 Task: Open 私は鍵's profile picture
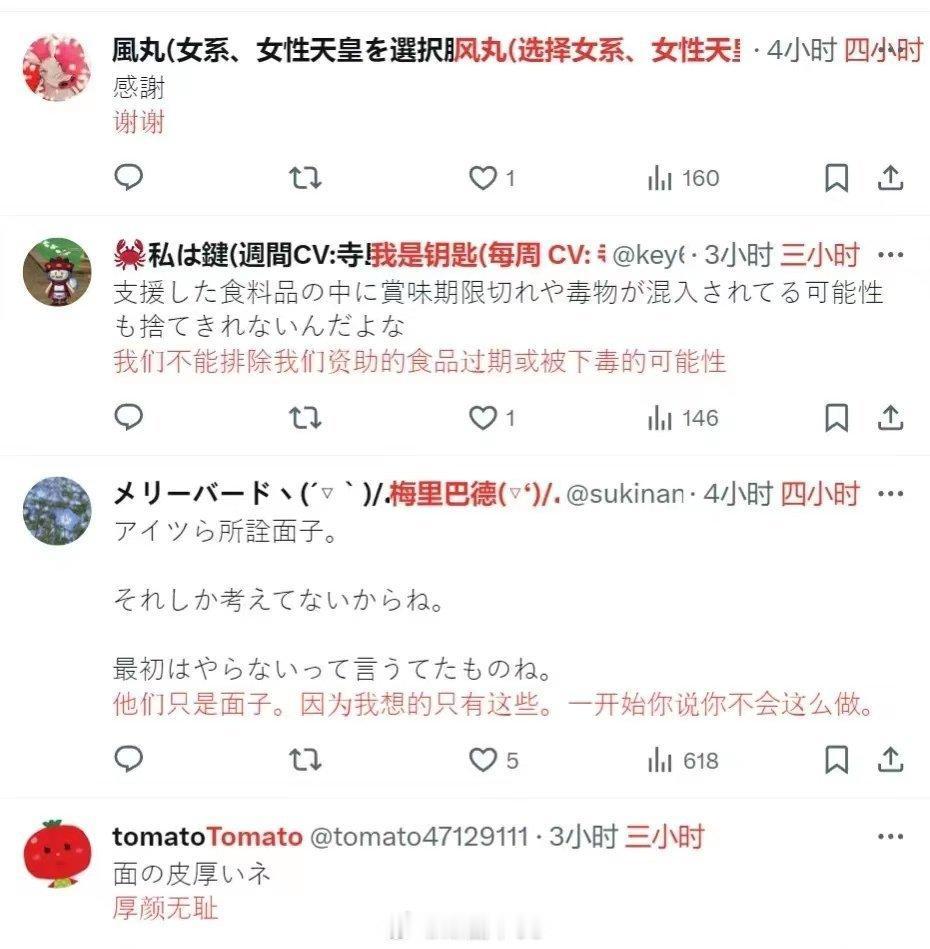pyautogui.click(x=57, y=272)
